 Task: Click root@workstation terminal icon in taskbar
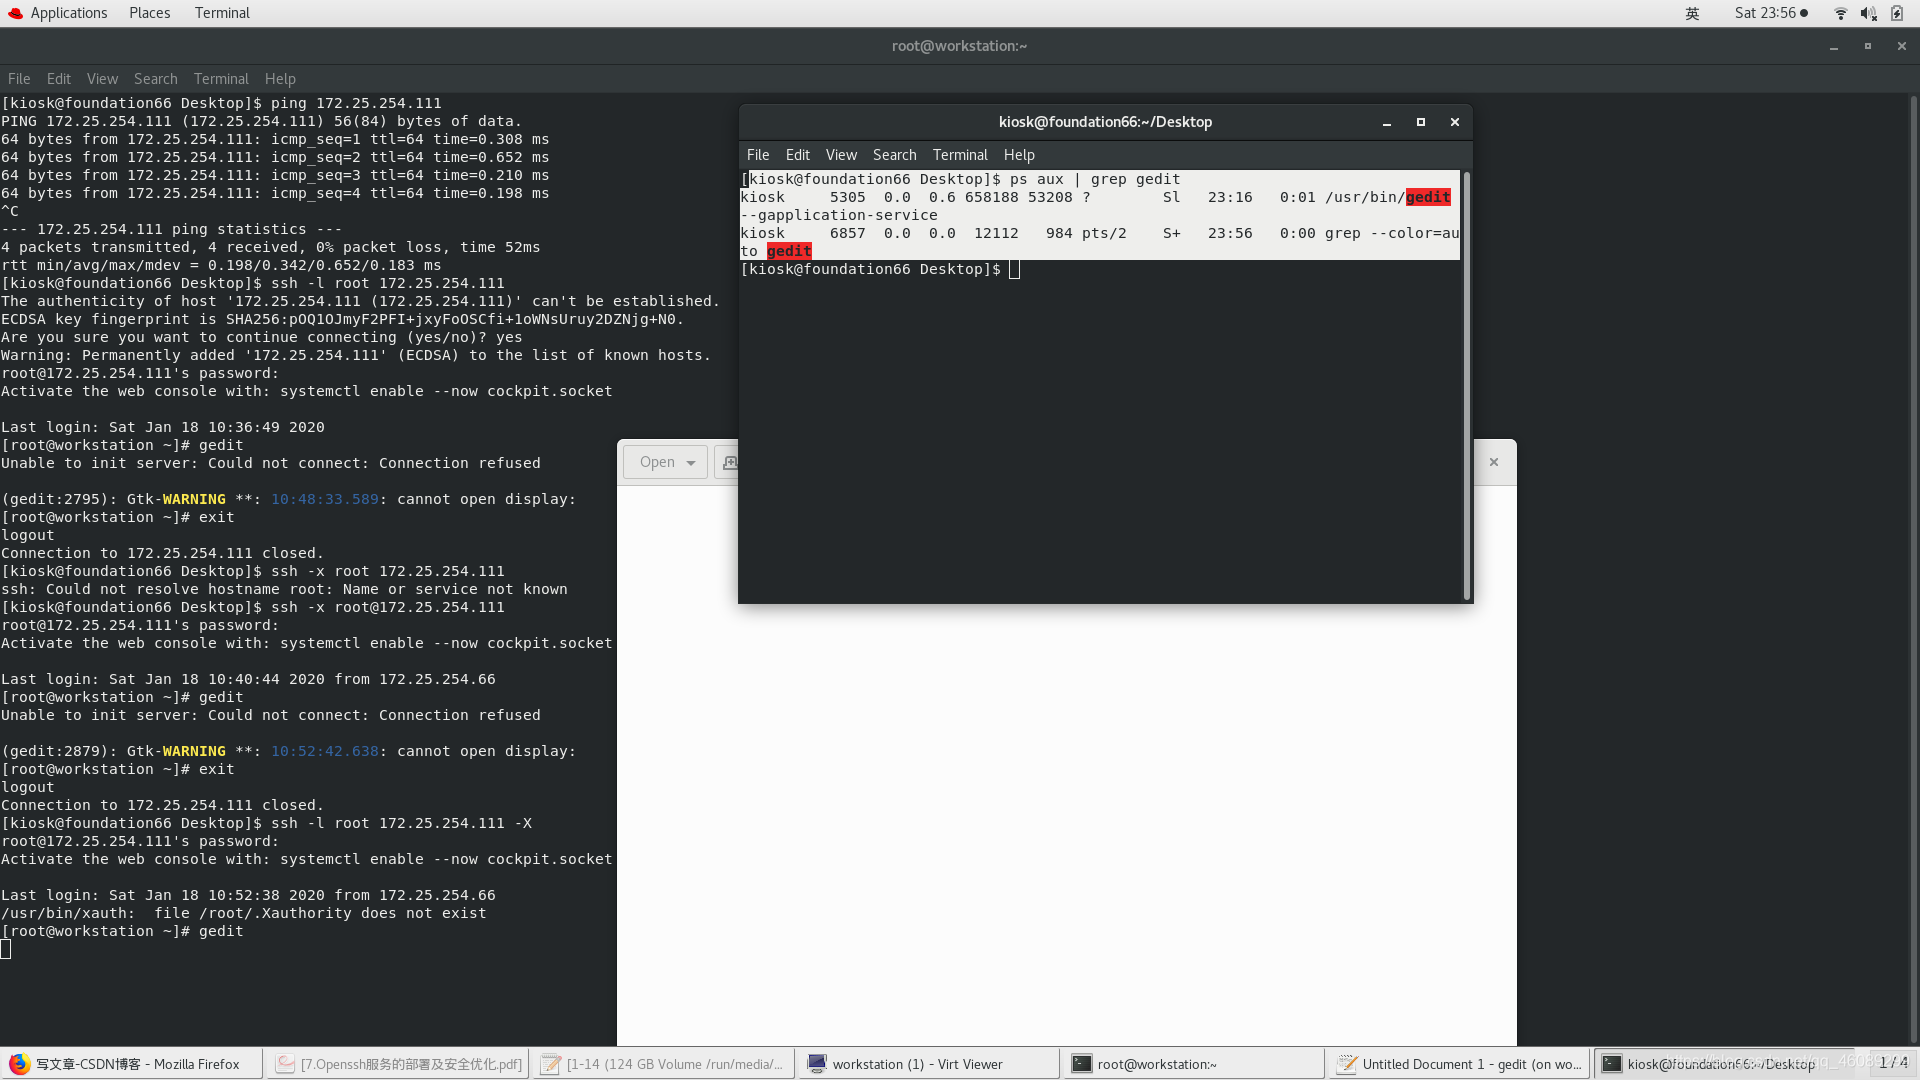coord(1082,1064)
